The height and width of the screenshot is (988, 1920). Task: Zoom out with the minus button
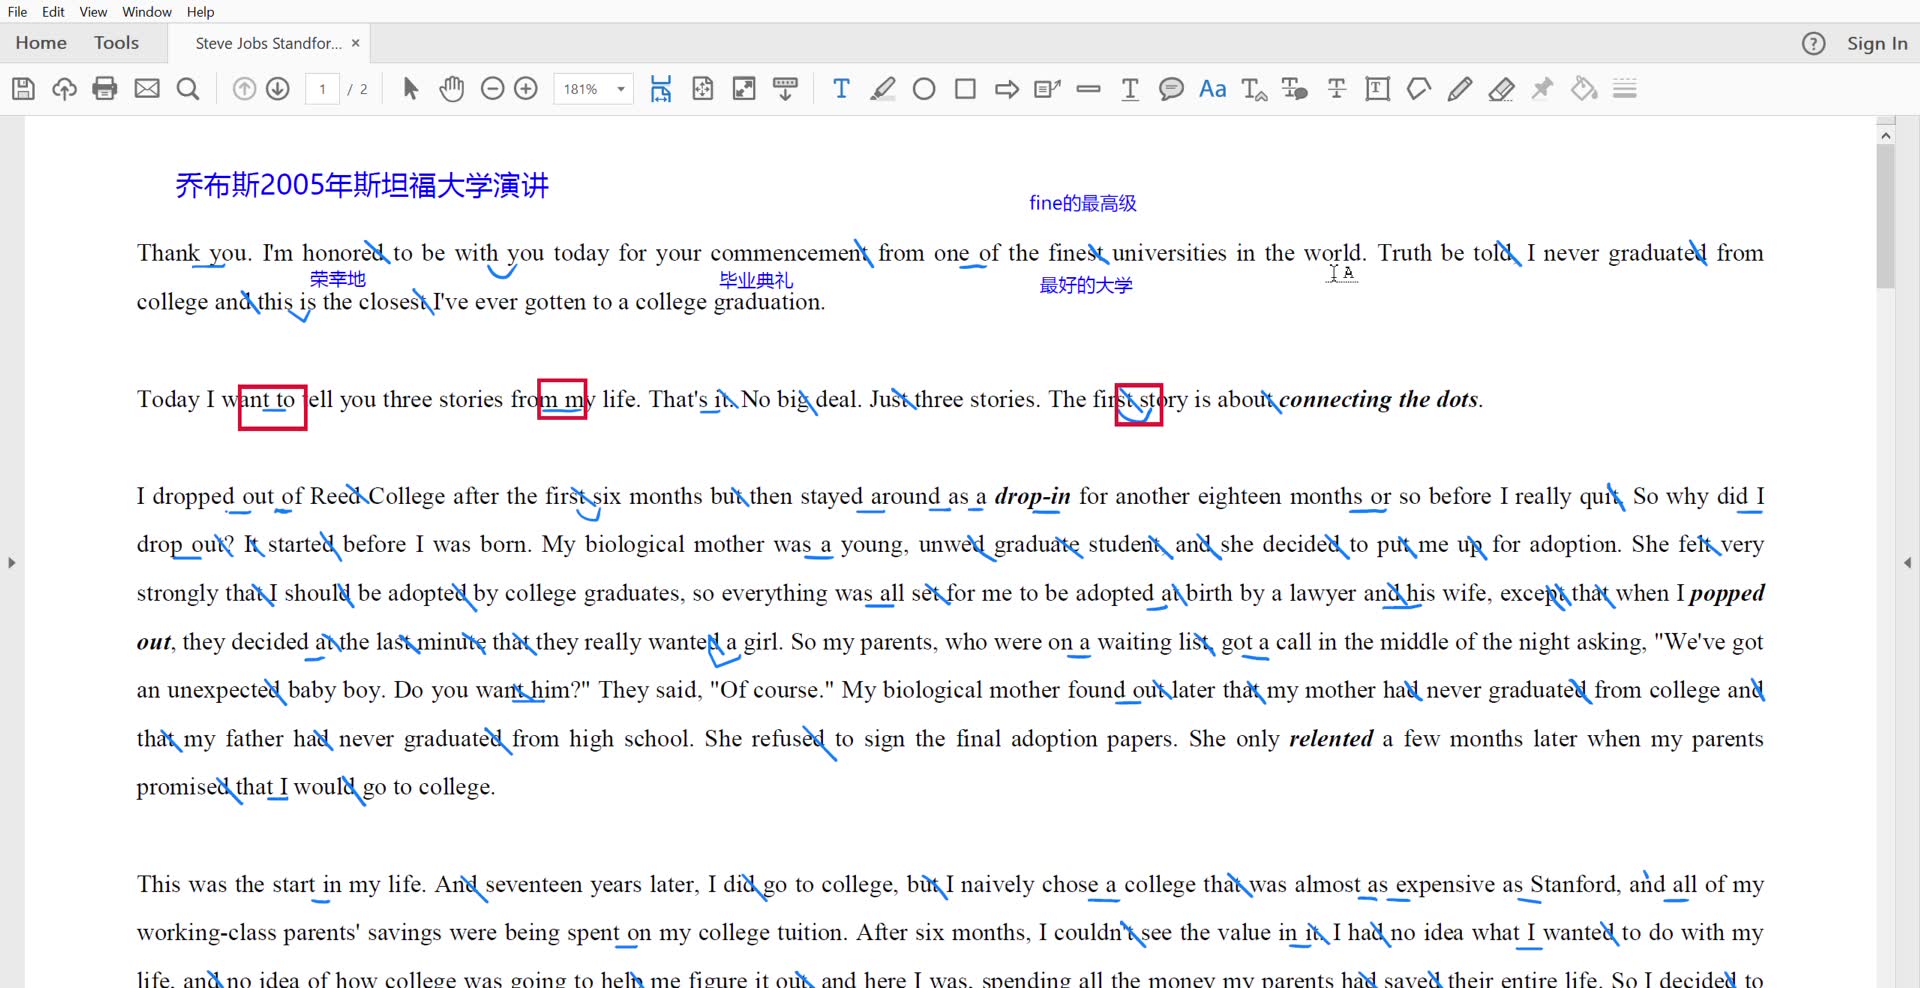(492, 89)
